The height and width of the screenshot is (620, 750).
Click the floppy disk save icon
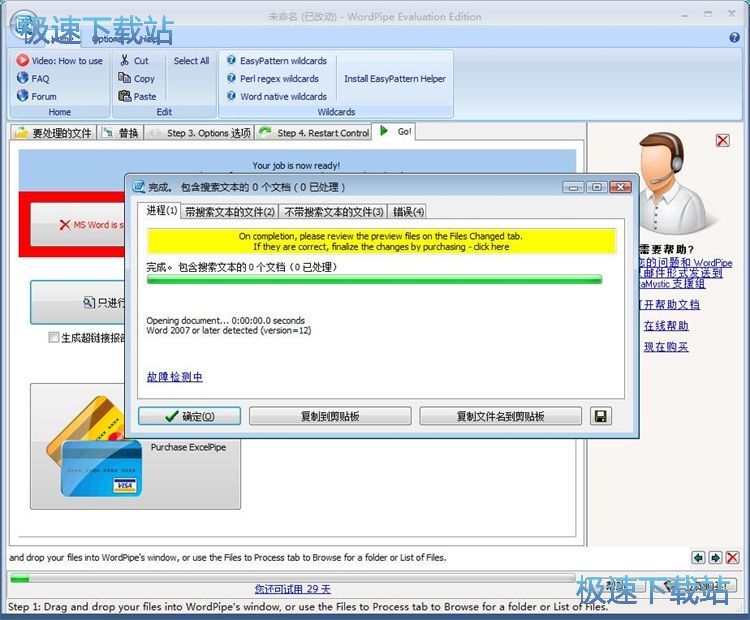tap(601, 416)
